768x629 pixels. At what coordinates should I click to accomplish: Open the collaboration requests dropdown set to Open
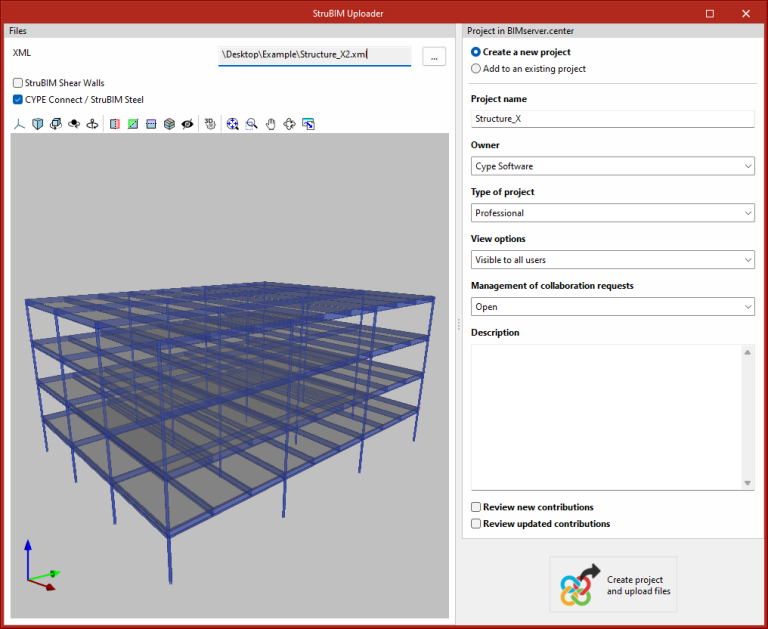(x=613, y=307)
